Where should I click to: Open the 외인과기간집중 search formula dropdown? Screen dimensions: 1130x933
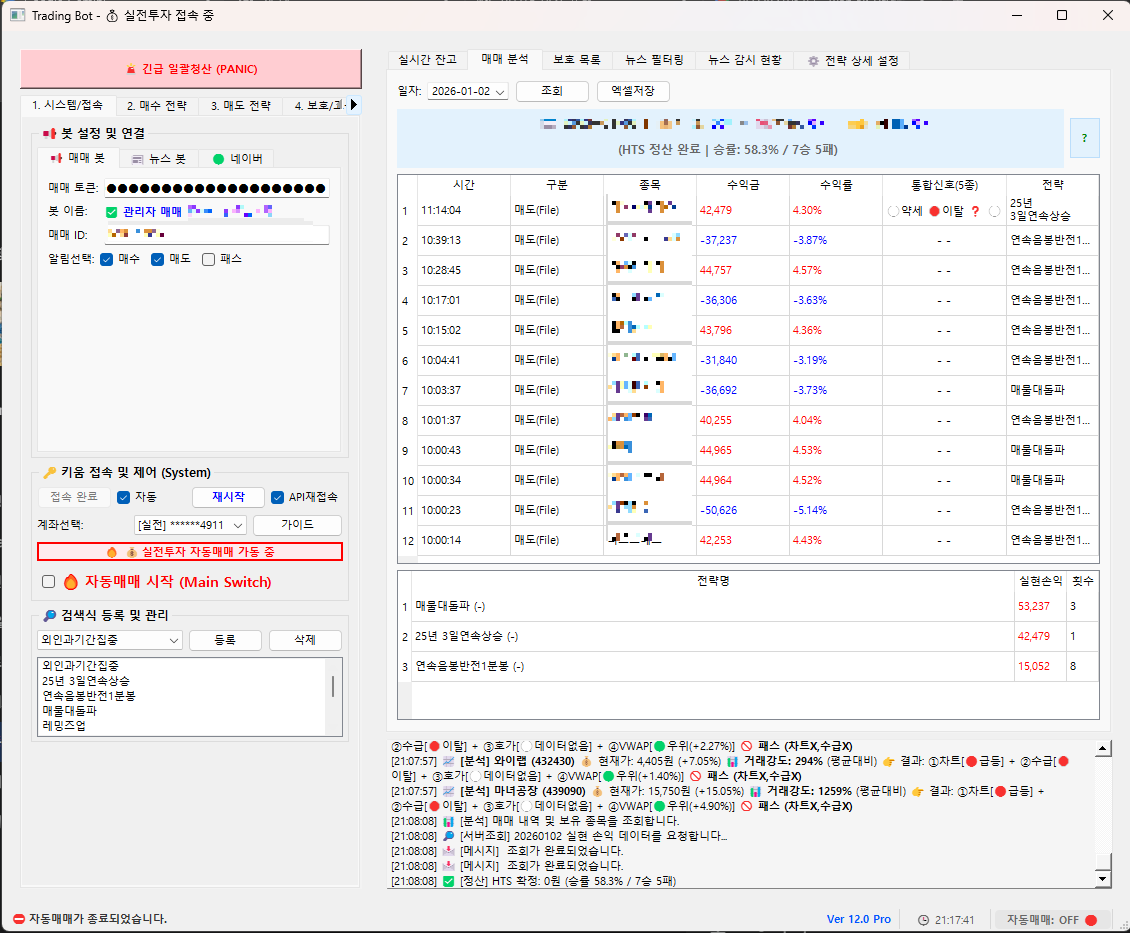coord(110,640)
